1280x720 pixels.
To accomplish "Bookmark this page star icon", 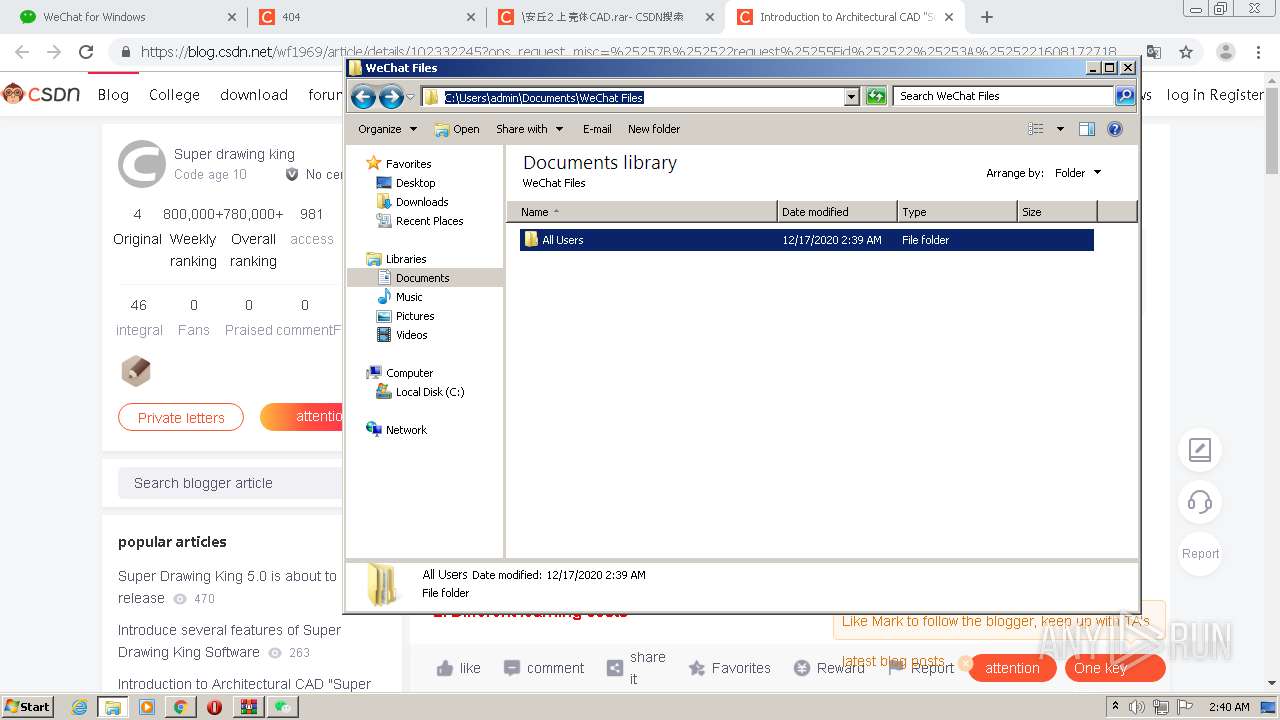I will (1186, 52).
